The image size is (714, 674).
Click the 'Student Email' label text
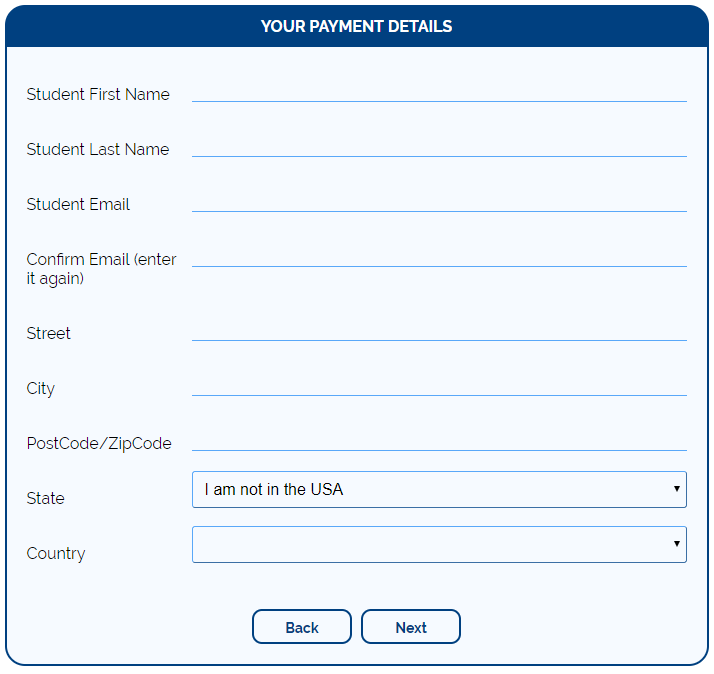pos(78,205)
